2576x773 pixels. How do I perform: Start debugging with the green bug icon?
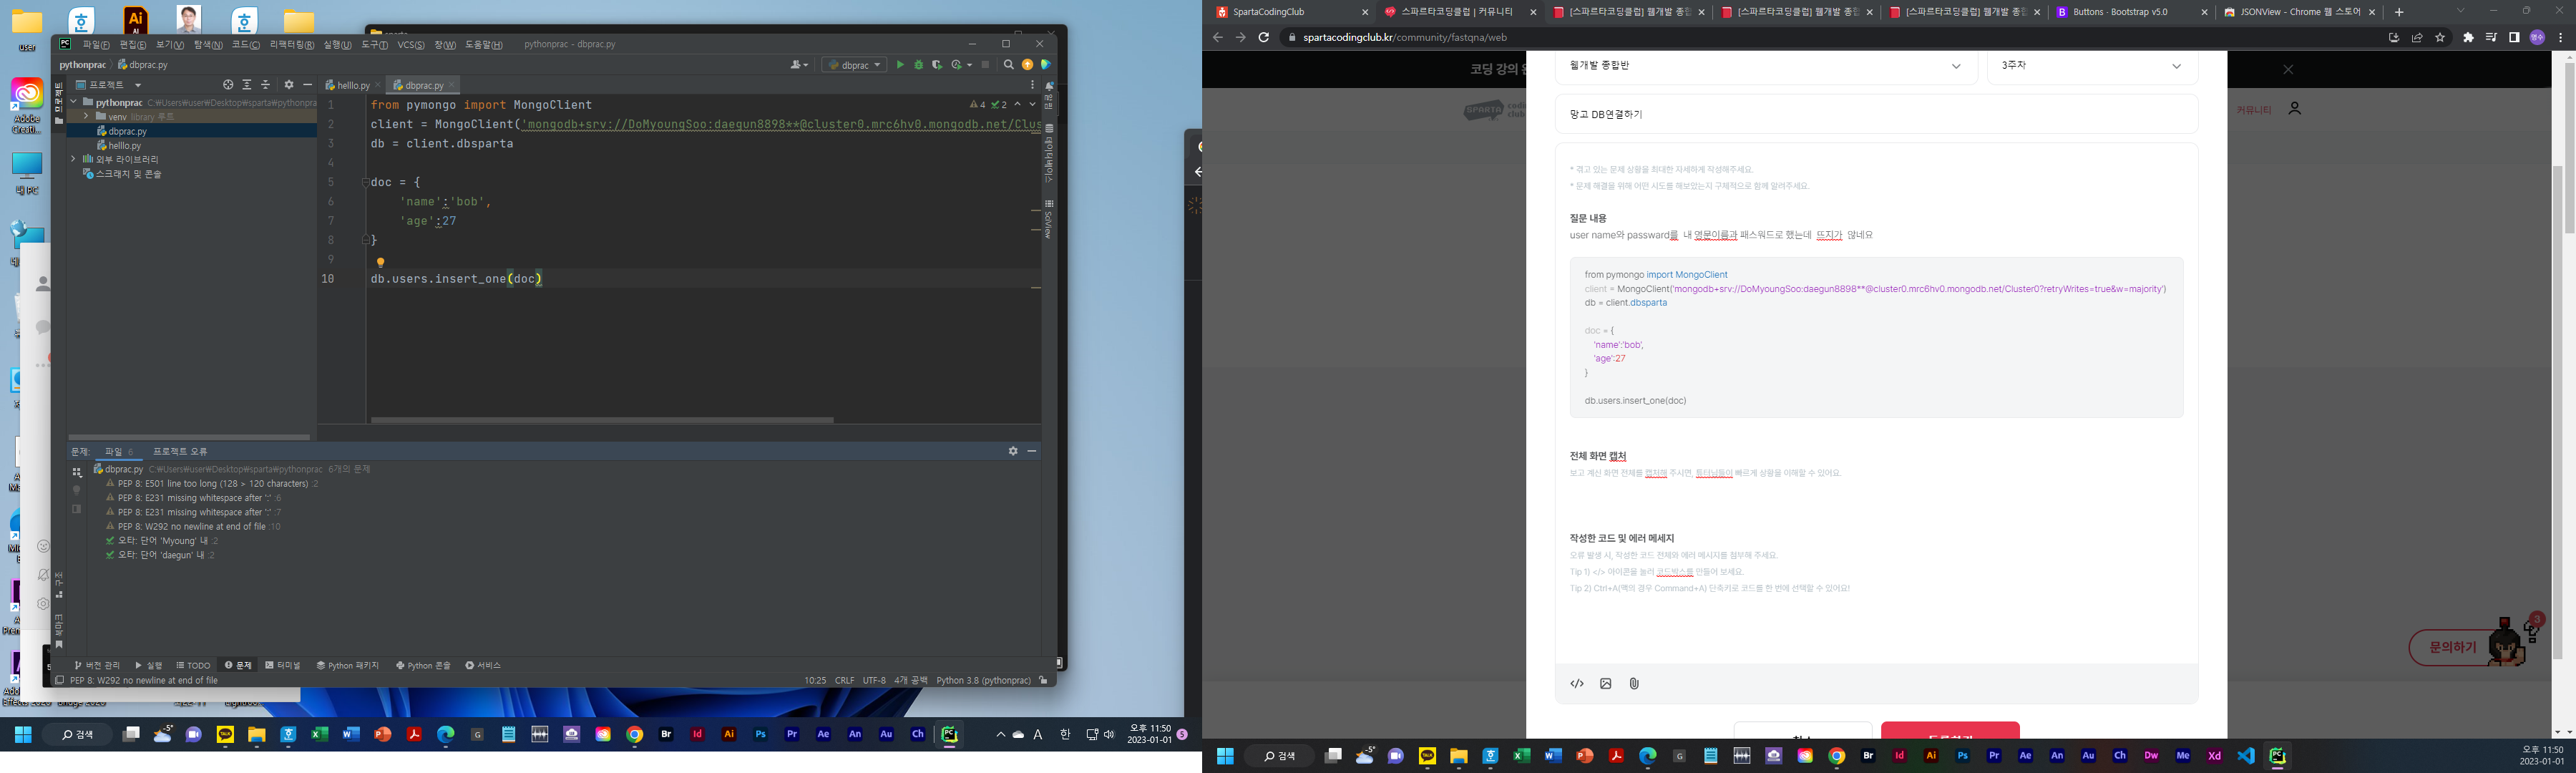tap(919, 65)
